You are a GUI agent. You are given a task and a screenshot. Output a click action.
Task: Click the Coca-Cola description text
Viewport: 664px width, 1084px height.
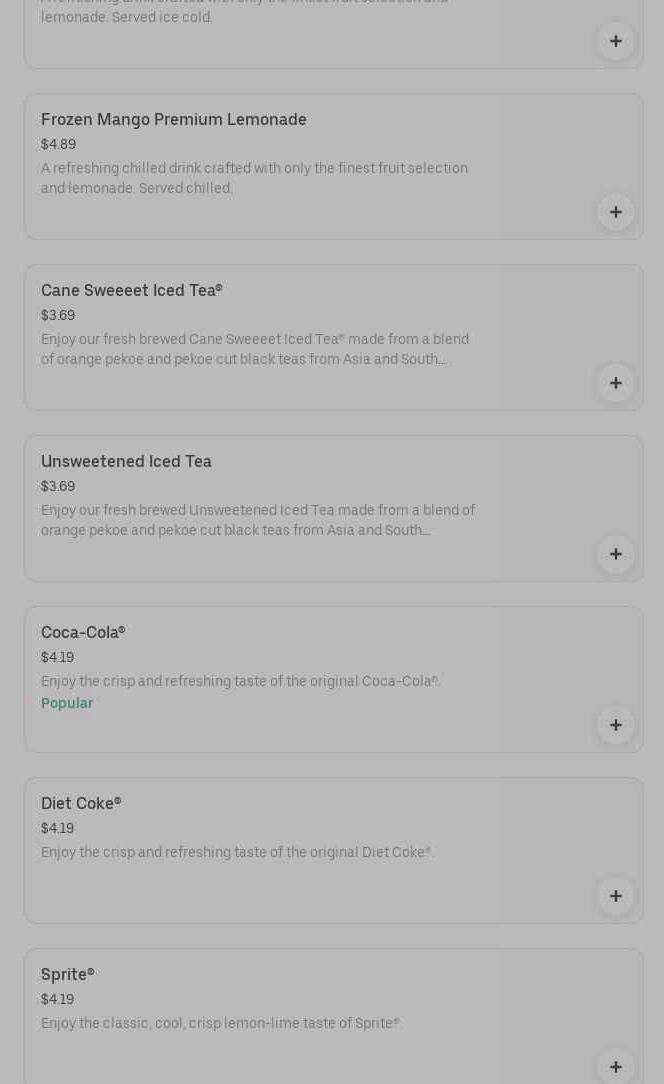pos(240,682)
